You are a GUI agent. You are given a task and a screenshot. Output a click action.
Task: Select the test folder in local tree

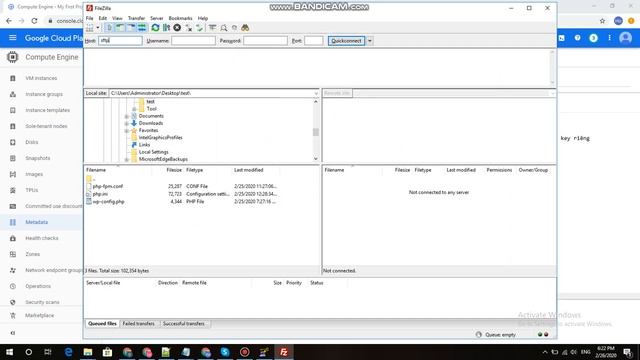(x=151, y=102)
